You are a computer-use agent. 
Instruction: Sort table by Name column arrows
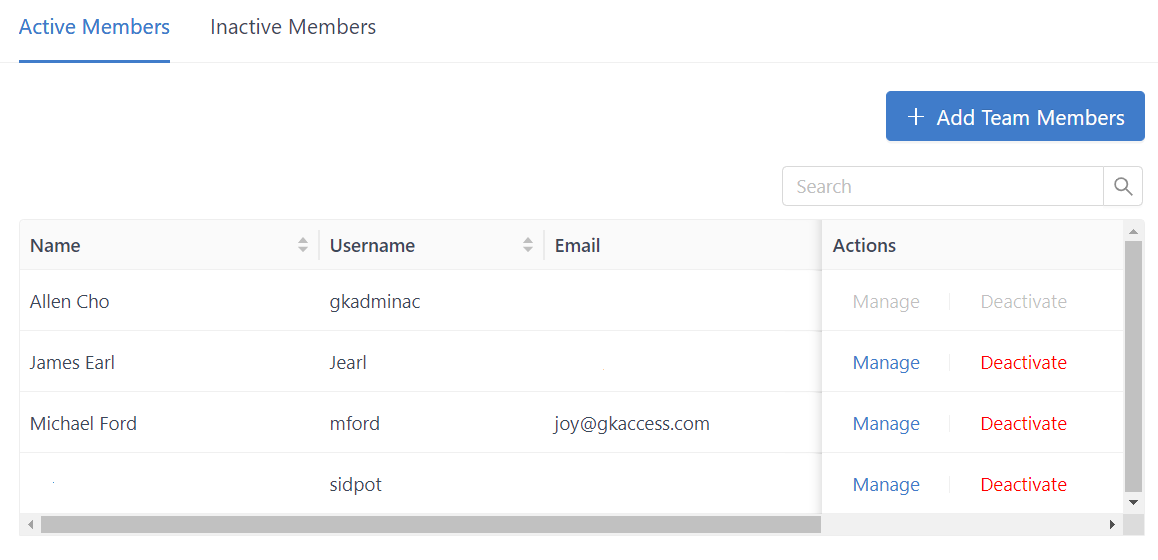pos(303,245)
